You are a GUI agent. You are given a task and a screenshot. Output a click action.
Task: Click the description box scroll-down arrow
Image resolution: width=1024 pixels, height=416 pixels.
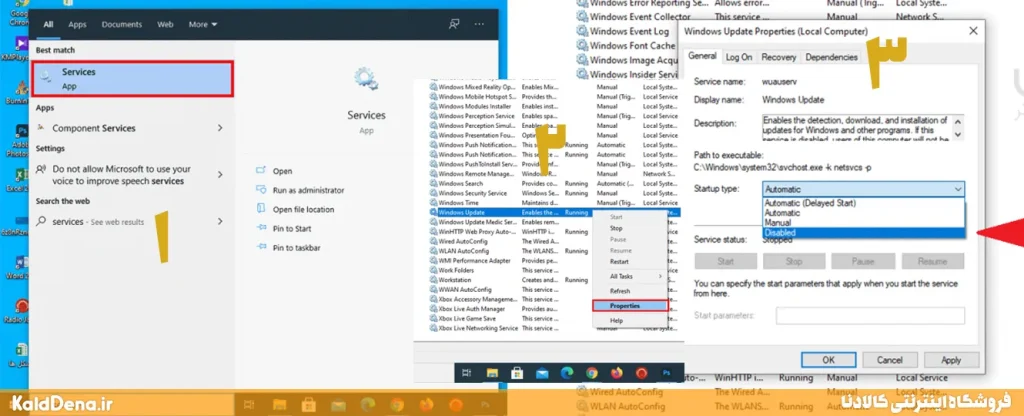(x=958, y=134)
